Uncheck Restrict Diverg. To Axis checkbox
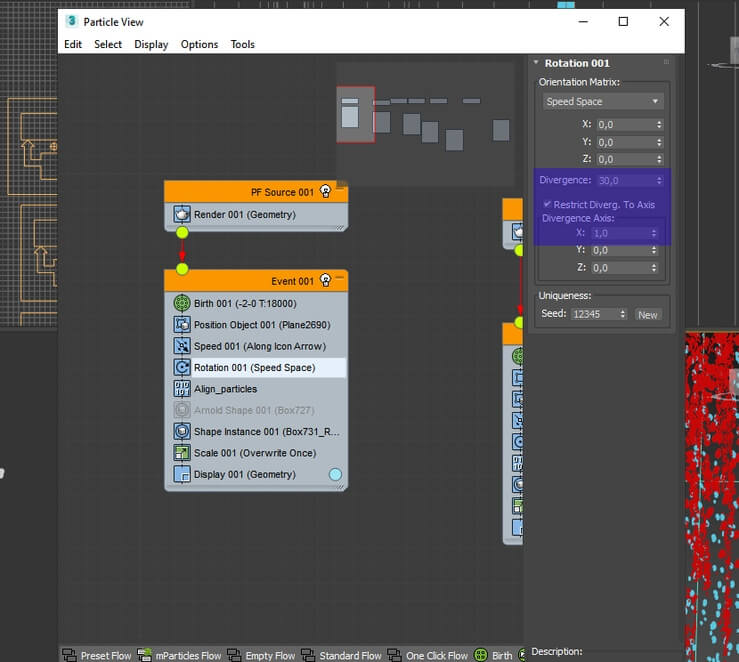Screen dimensions: 739x662 pos(547,204)
